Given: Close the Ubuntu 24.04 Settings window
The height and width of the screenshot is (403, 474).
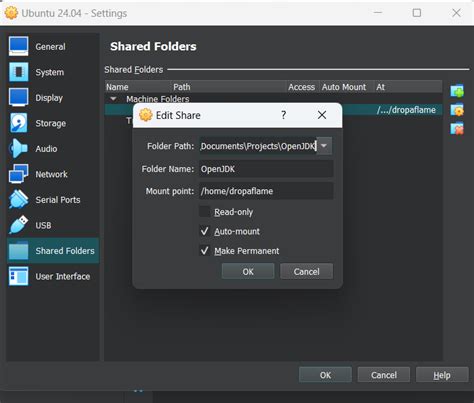Looking at the screenshot, I should click(456, 13).
